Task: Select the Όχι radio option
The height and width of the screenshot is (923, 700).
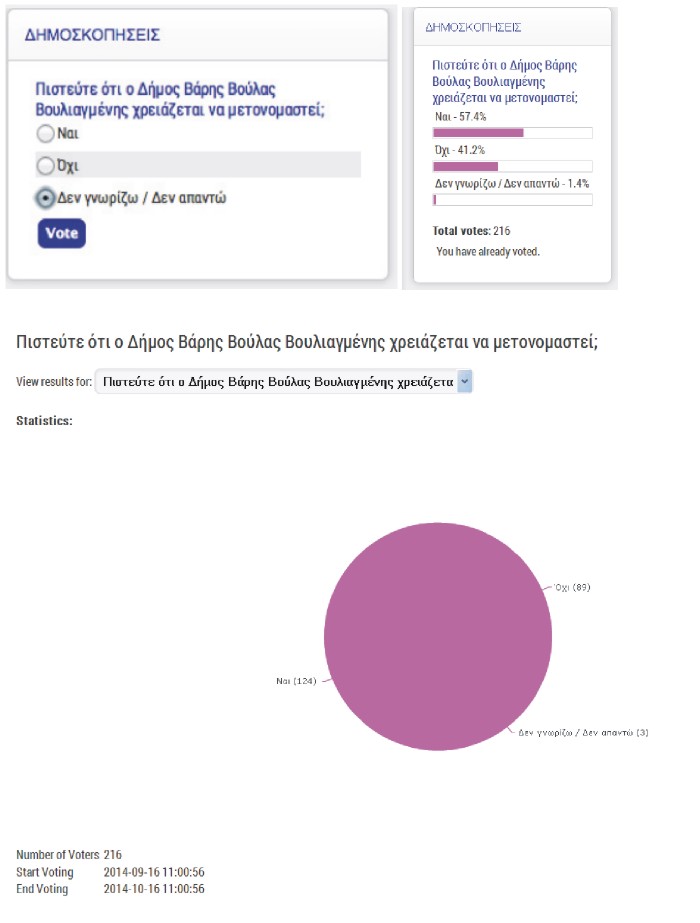Action: click(x=45, y=166)
